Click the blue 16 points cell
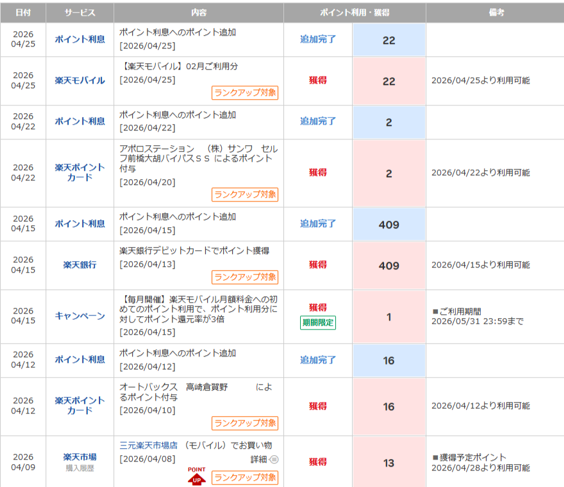 [389, 360]
